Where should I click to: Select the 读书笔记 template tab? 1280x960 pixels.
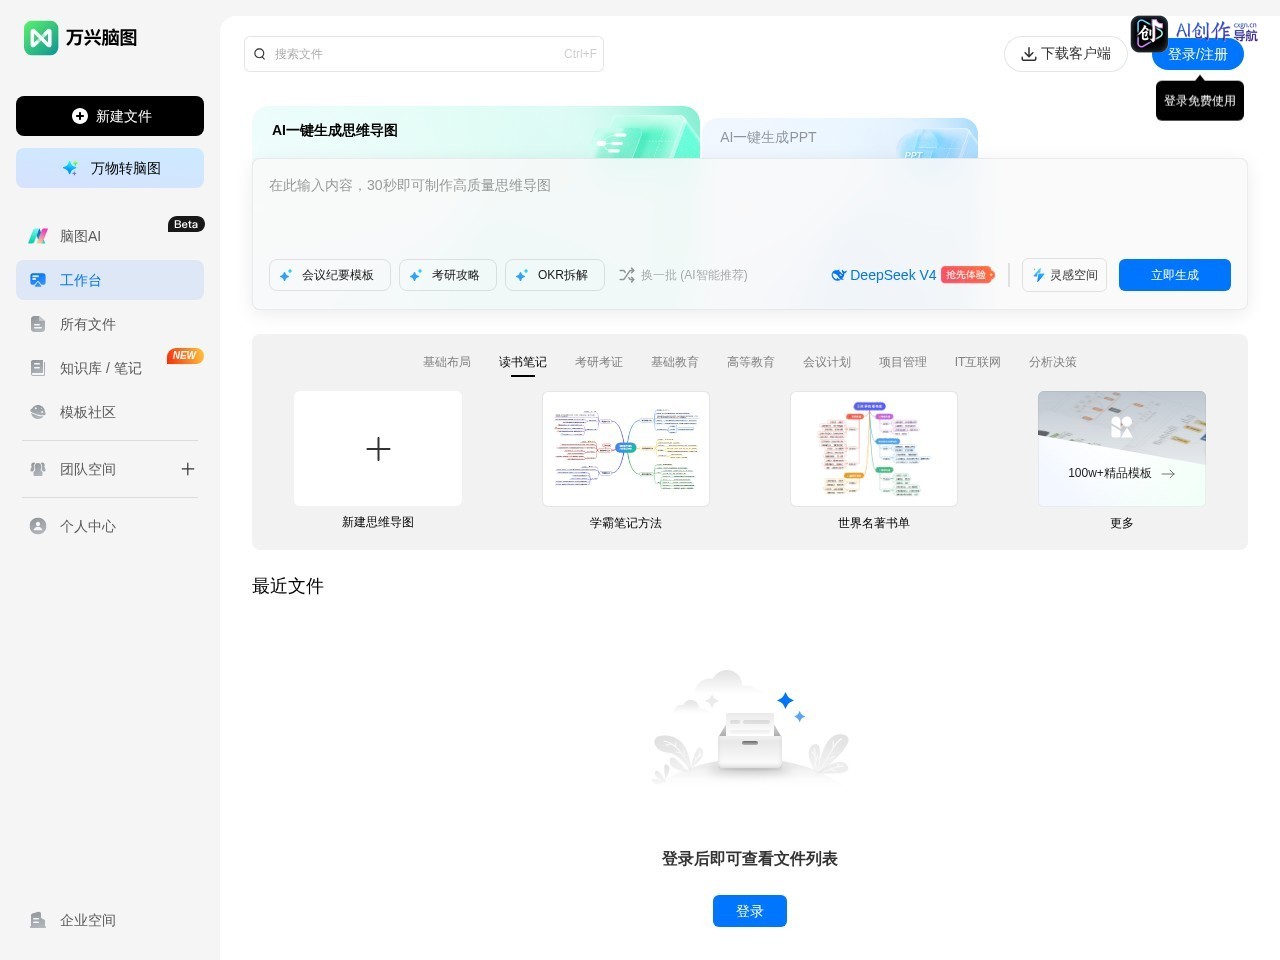click(x=523, y=362)
